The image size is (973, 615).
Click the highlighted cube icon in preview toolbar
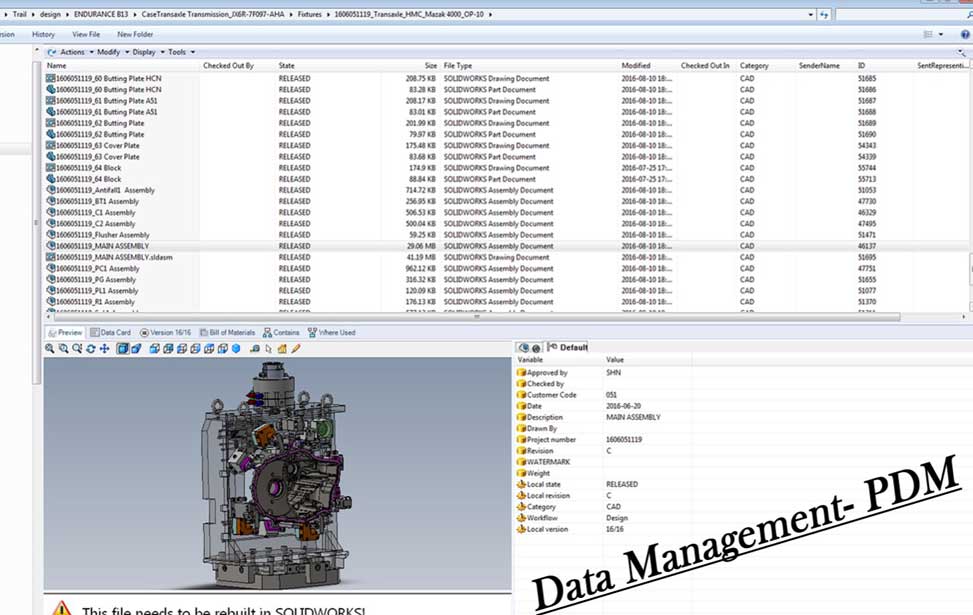pyautogui.click(x=123, y=349)
